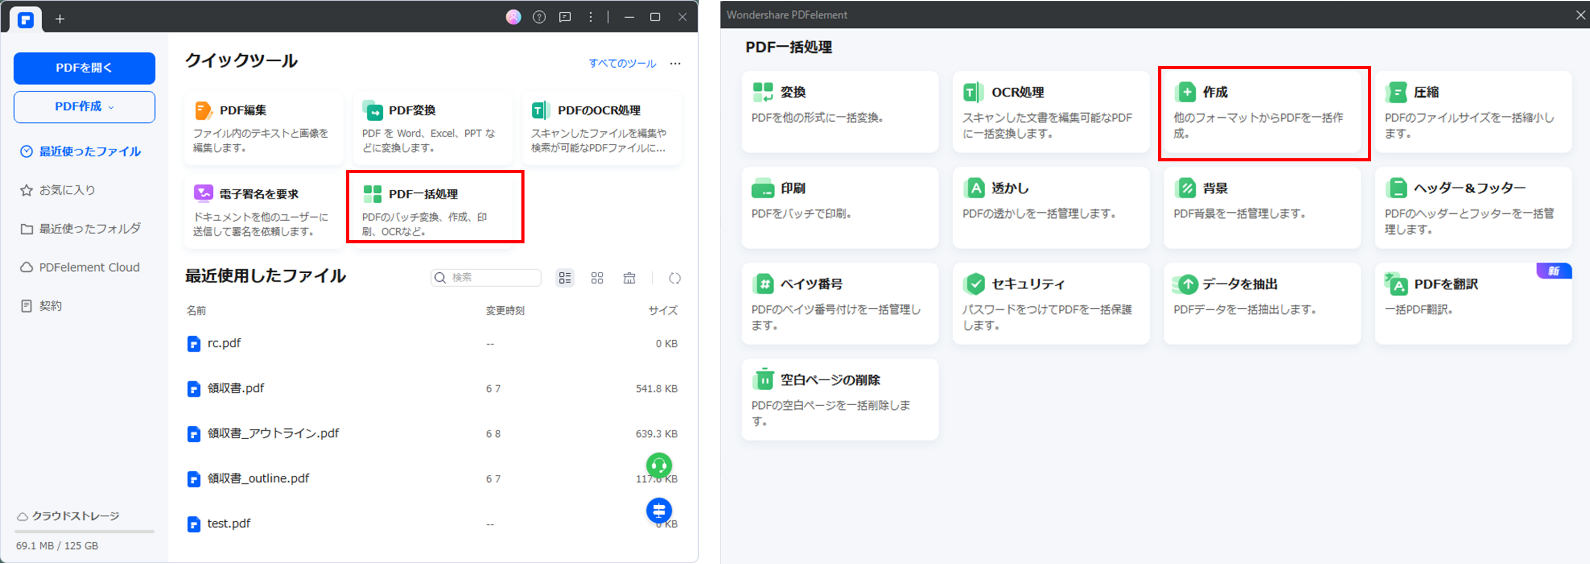Open the 印刷 batch print card
1590x564 pixels.
click(x=840, y=208)
